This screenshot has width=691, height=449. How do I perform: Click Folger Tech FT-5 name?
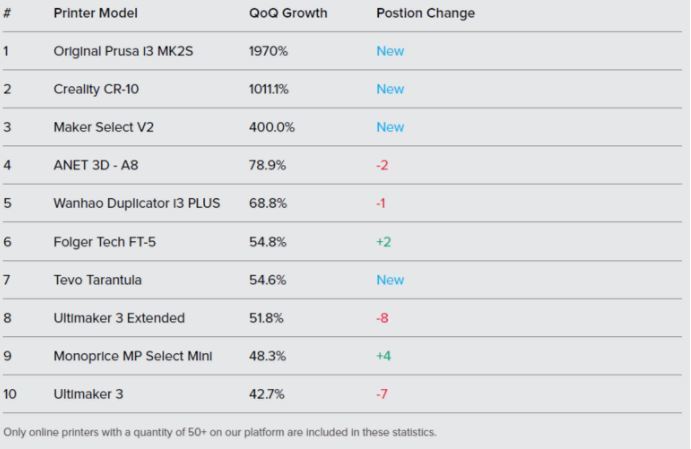coord(104,242)
